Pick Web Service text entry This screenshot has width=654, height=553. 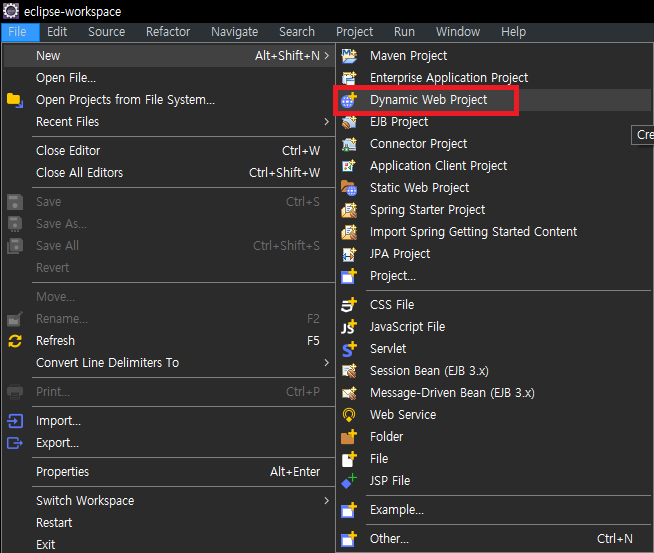pyautogui.click(x=403, y=415)
